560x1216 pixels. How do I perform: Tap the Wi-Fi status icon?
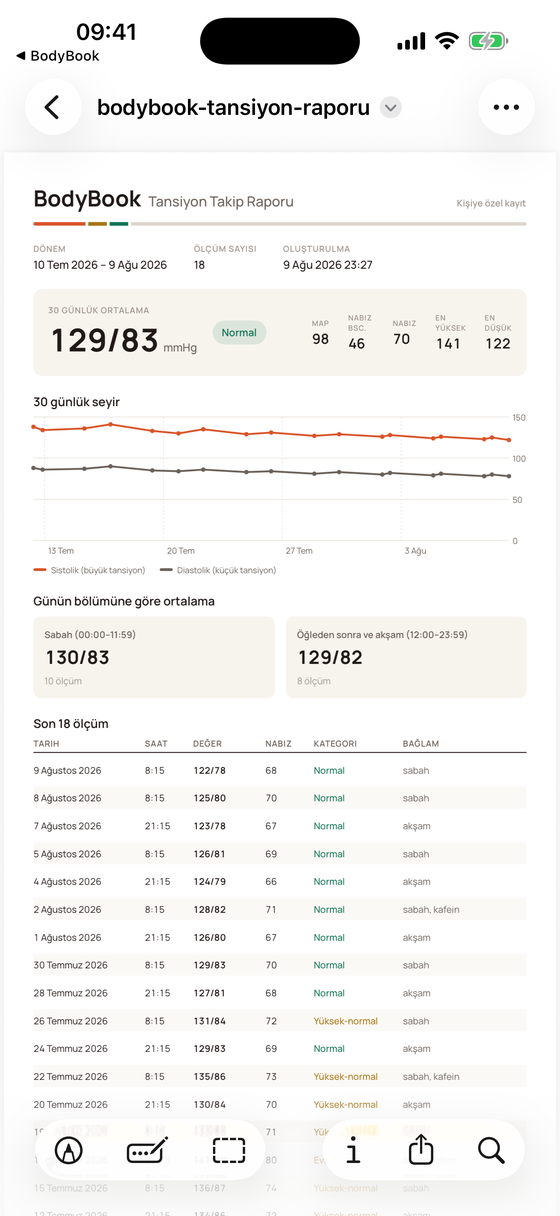click(447, 41)
